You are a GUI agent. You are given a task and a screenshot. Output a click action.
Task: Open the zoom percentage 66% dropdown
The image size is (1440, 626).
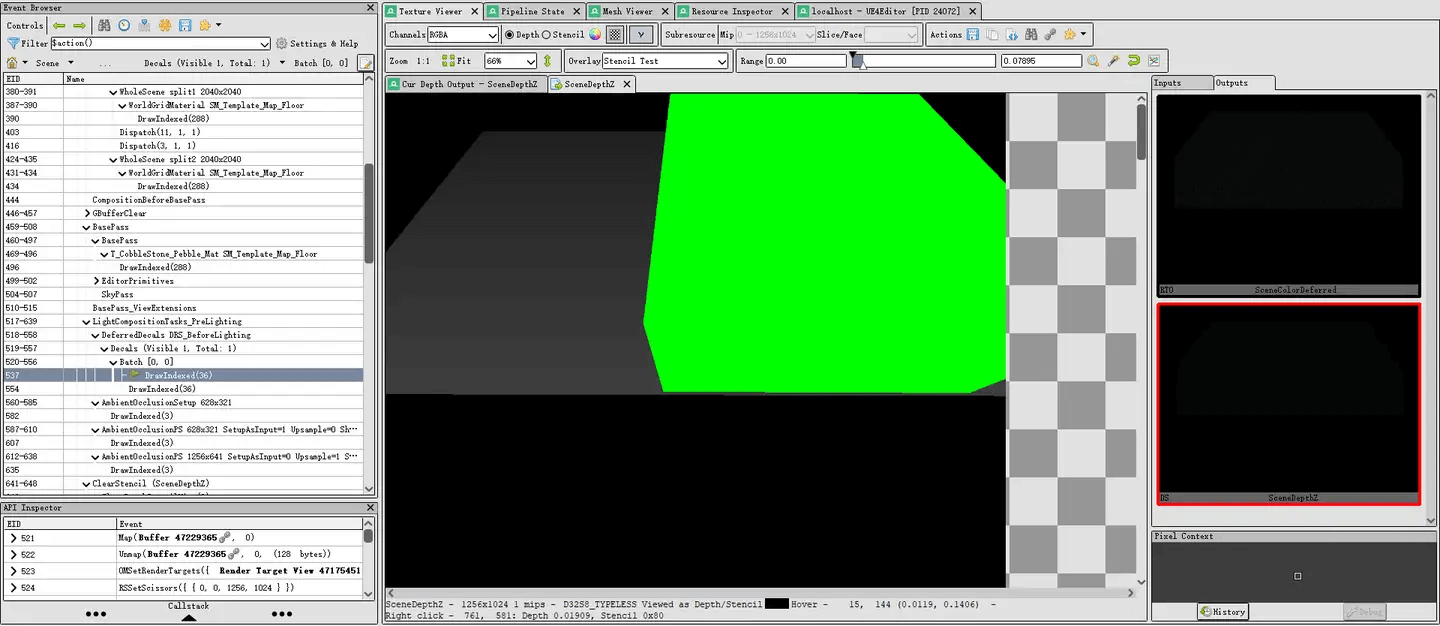click(510, 61)
